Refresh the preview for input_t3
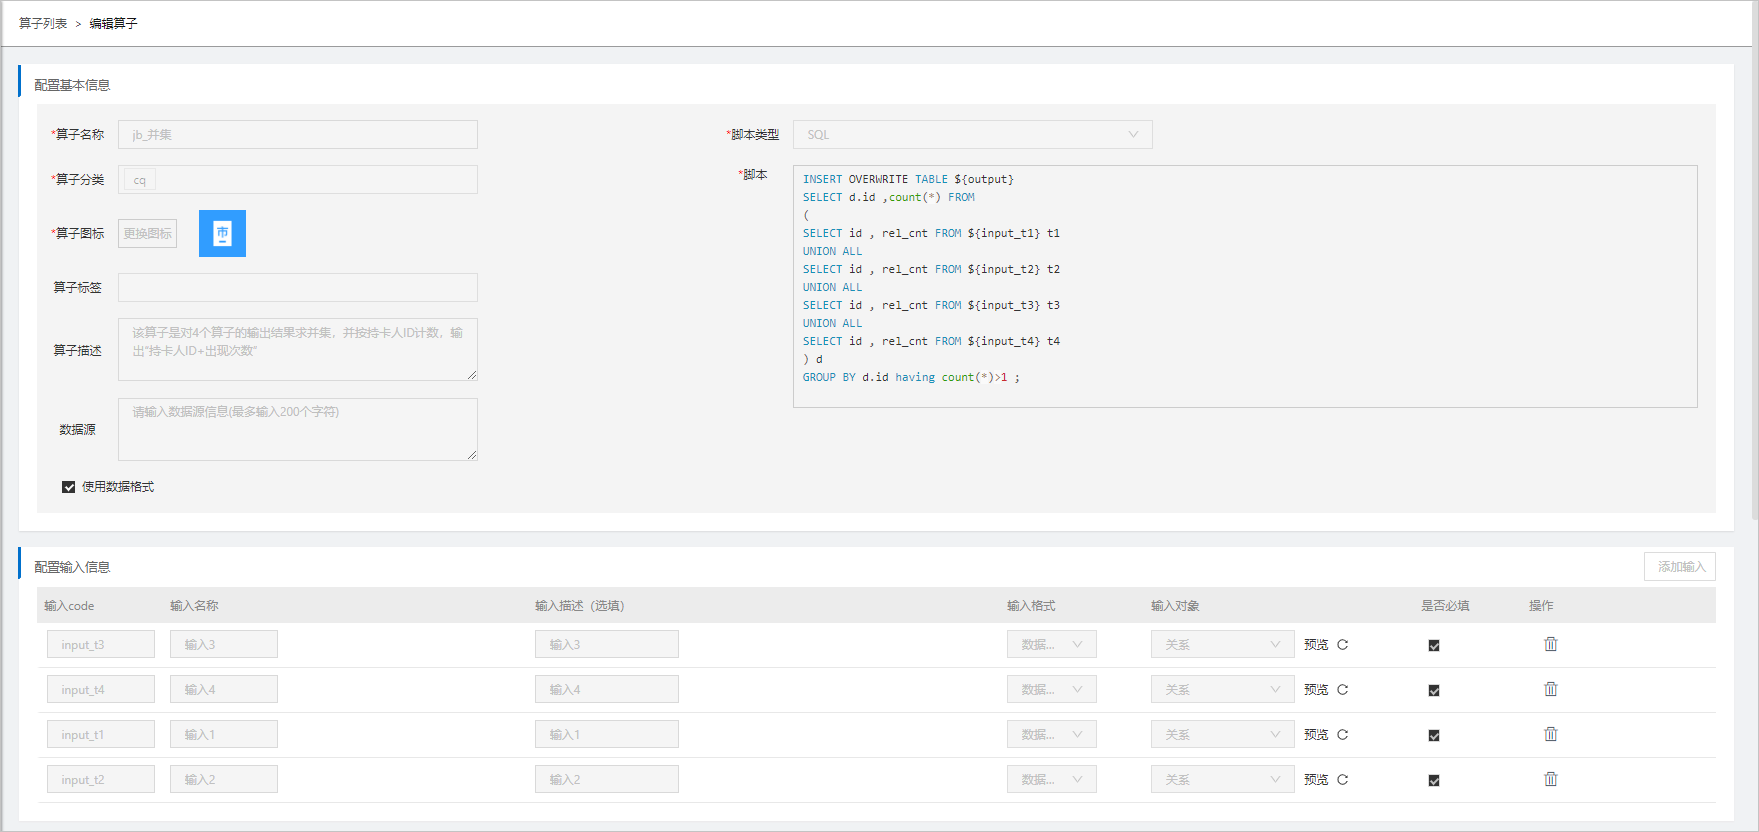This screenshot has height=832, width=1759. click(1343, 645)
